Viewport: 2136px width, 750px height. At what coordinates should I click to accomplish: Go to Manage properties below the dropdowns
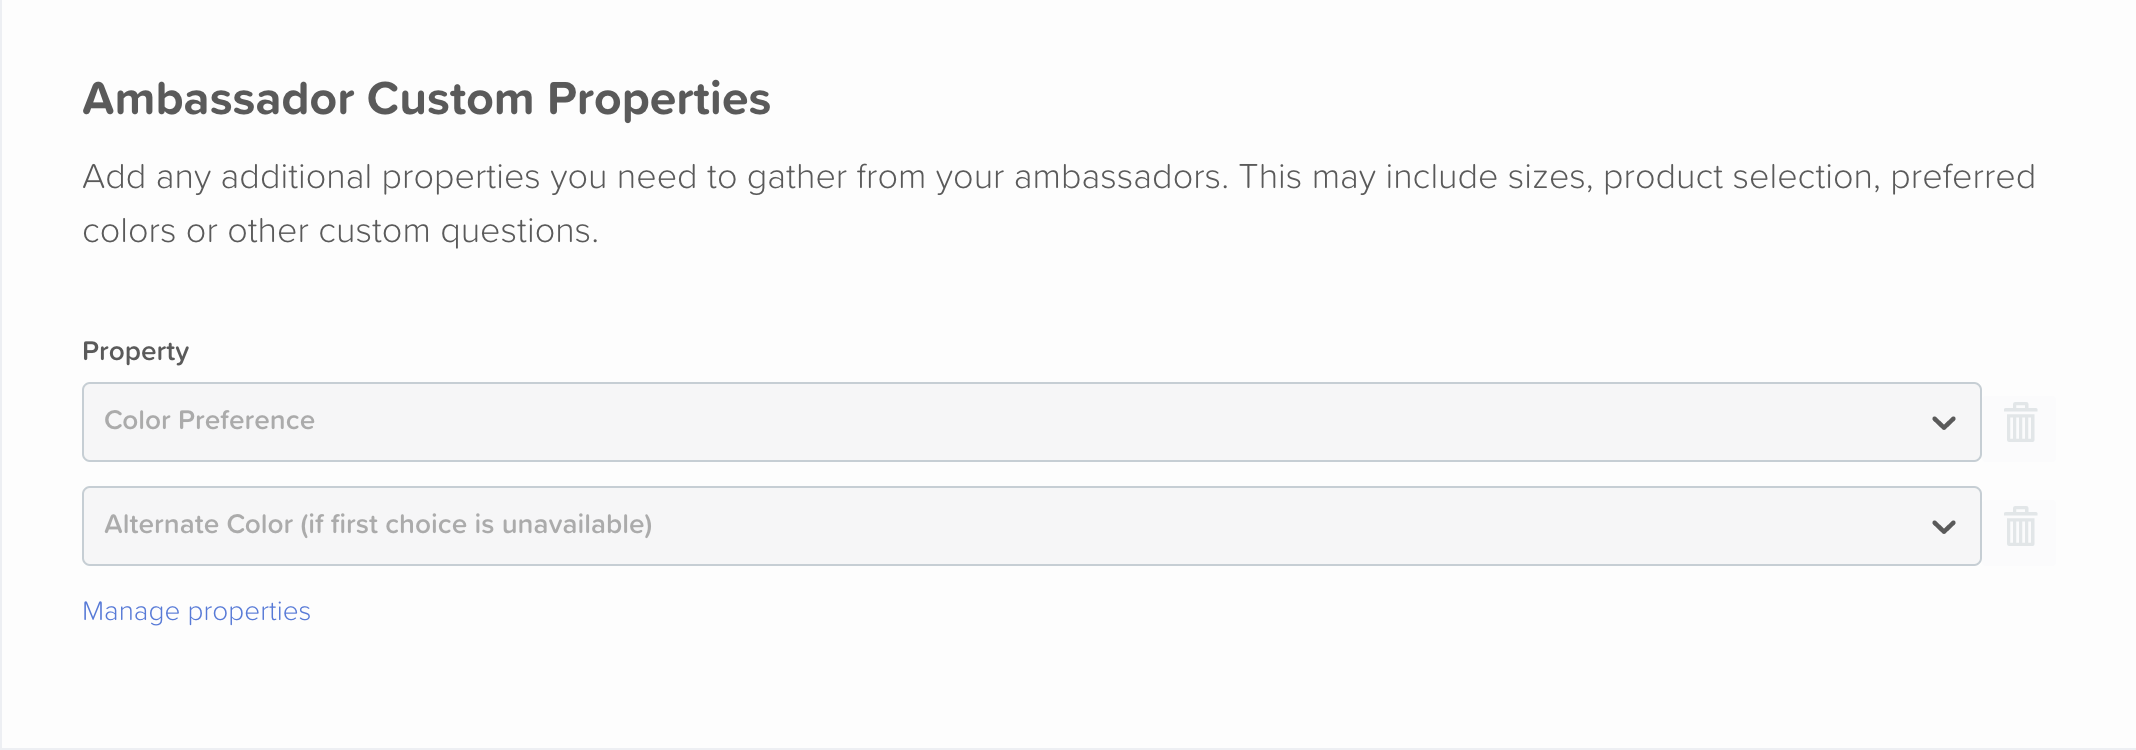pos(196,611)
